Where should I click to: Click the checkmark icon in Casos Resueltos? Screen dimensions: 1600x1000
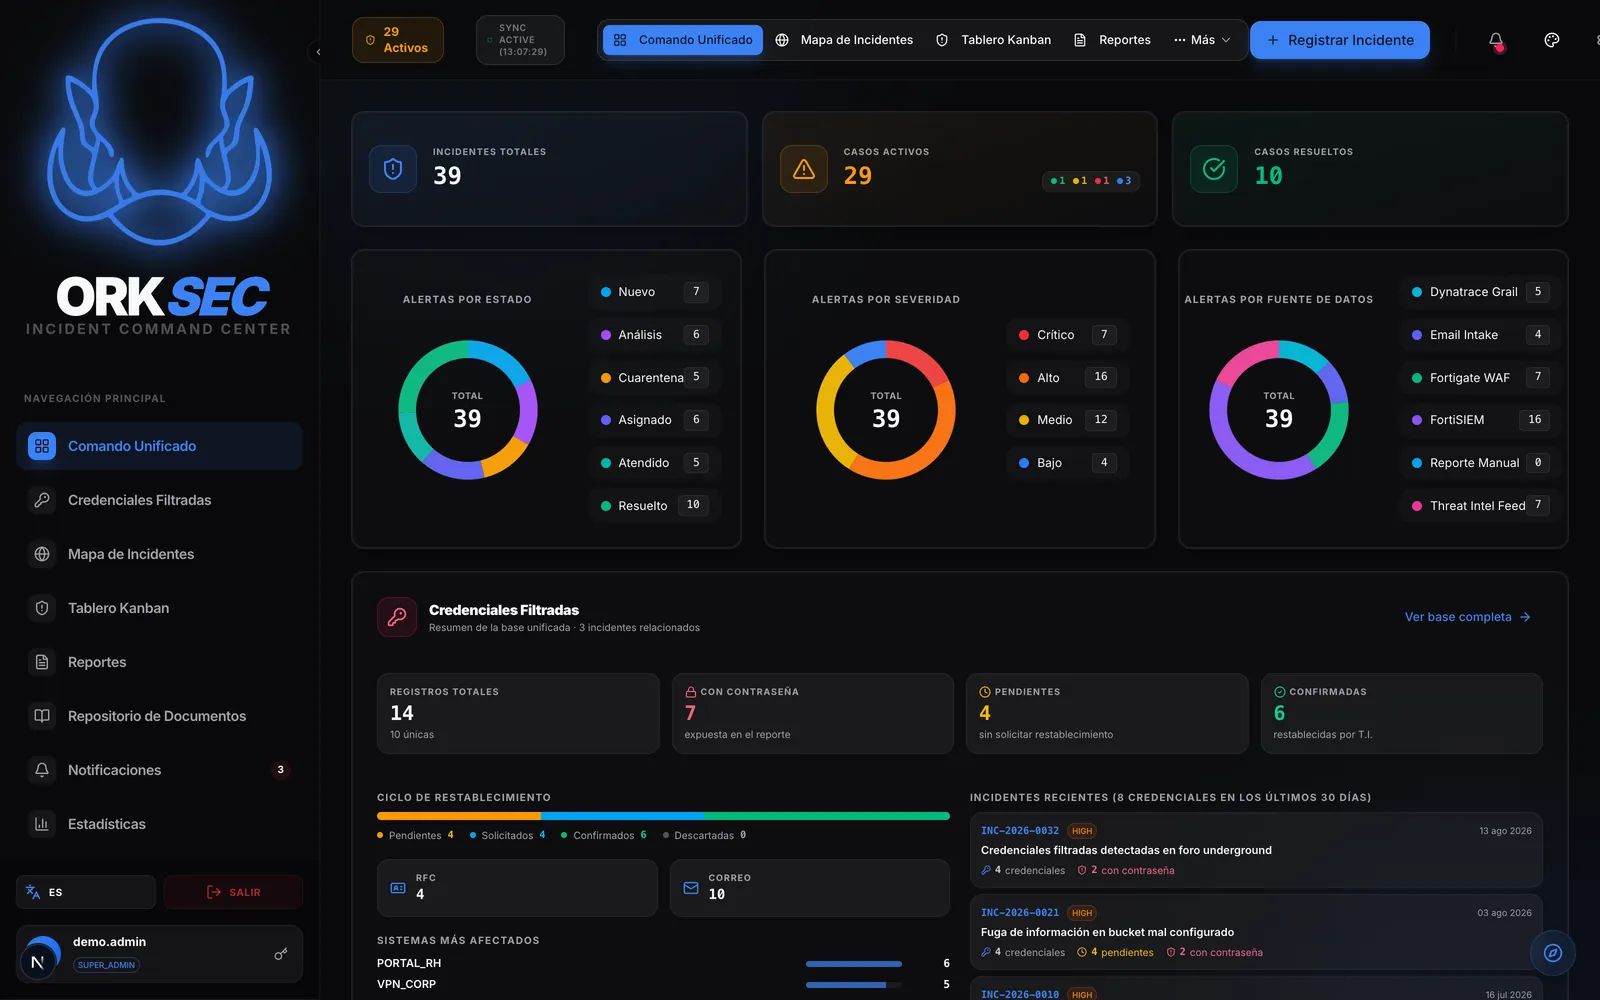click(1214, 169)
